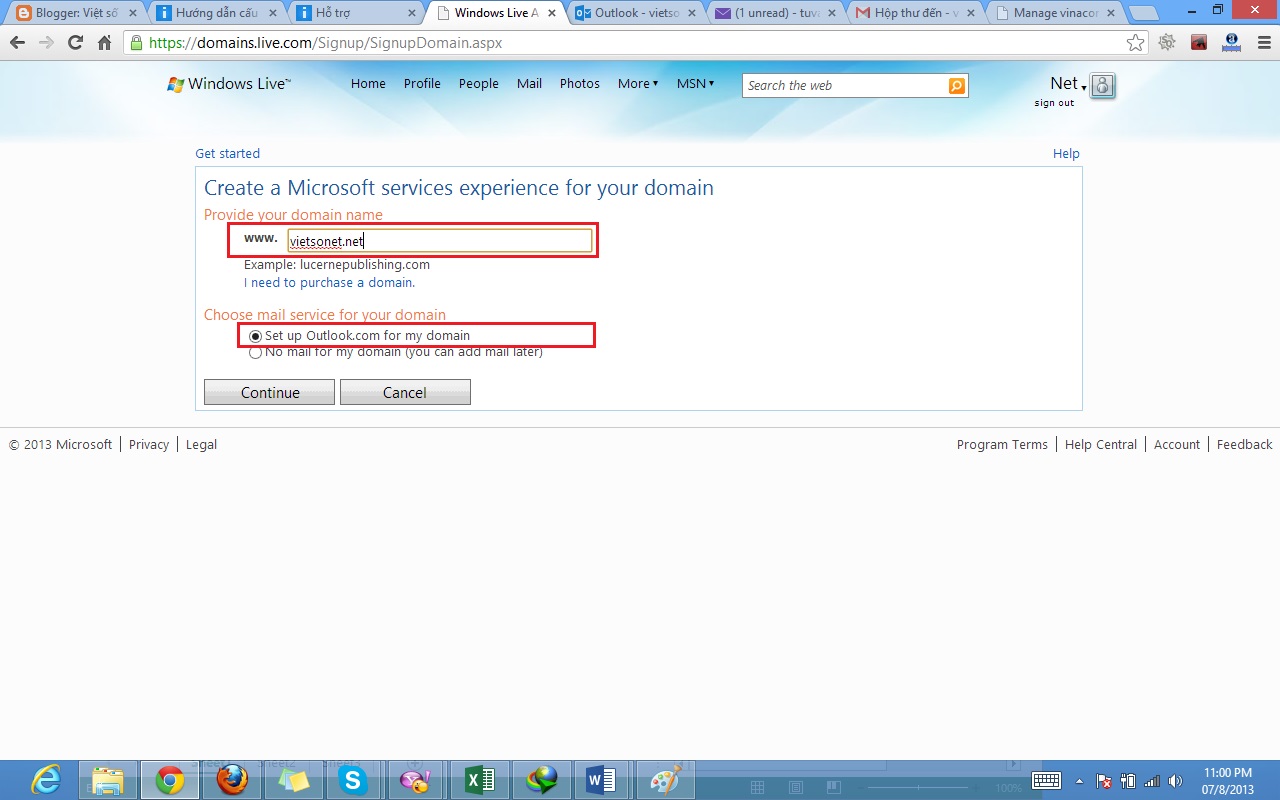The image size is (1280, 800).
Task: Open the Legal footer link
Action: (201, 445)
